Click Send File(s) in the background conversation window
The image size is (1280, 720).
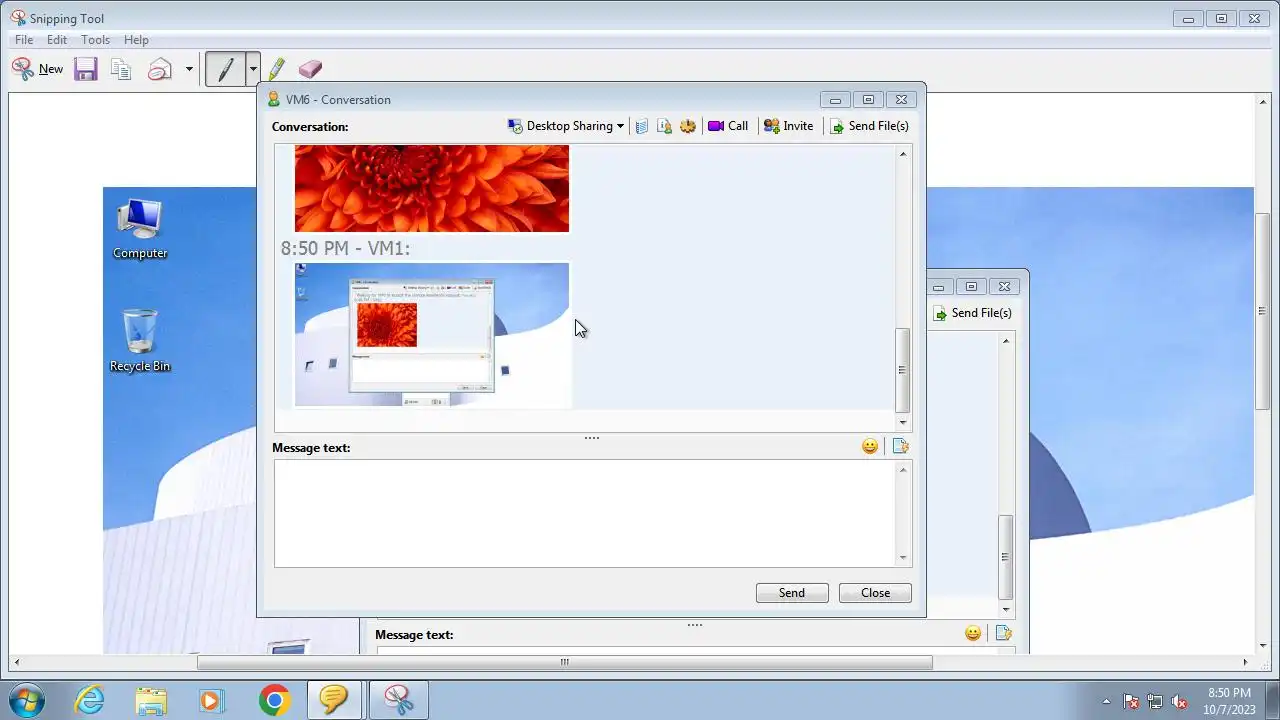pos(972,313)
